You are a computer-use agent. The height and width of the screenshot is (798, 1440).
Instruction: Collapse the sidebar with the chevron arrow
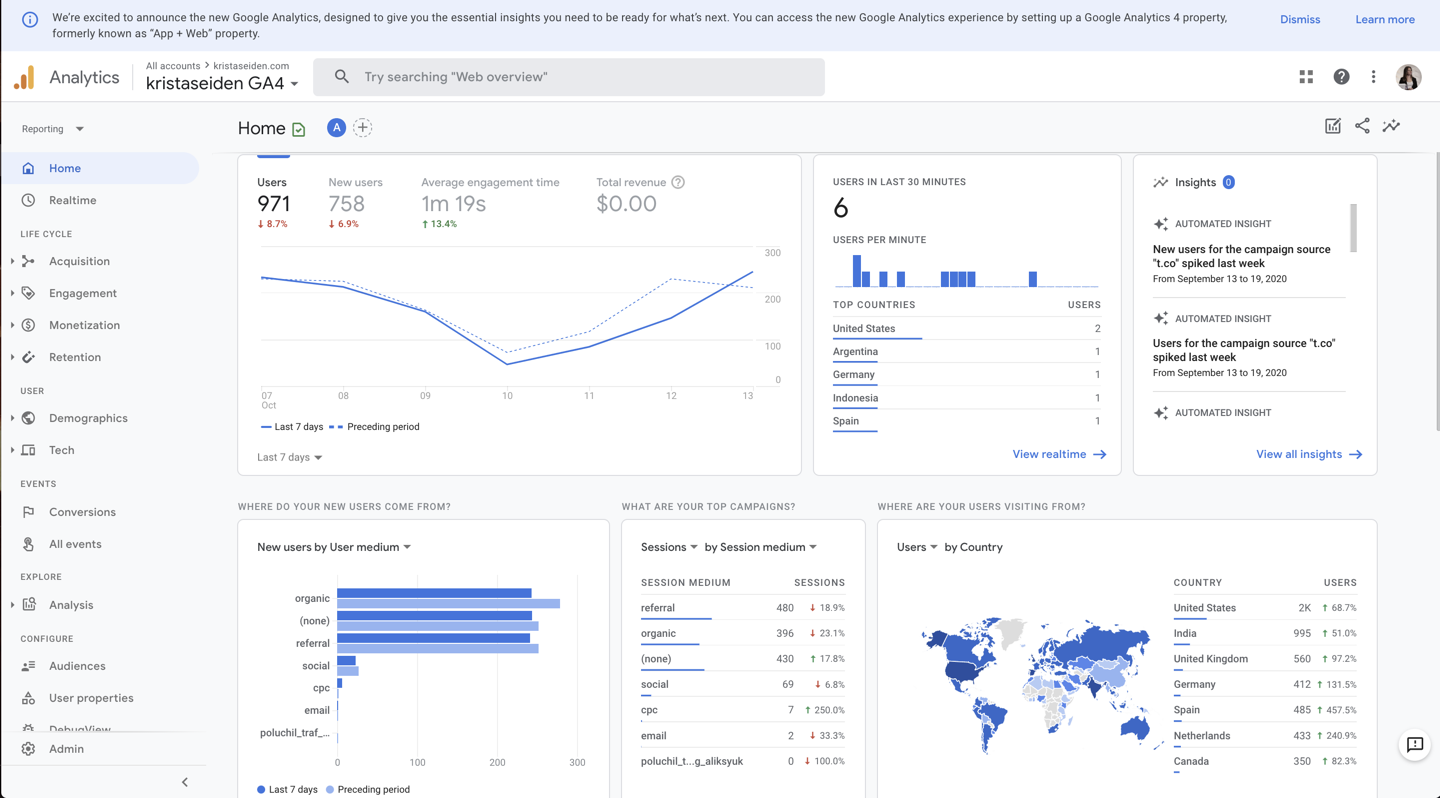point(185,782)
